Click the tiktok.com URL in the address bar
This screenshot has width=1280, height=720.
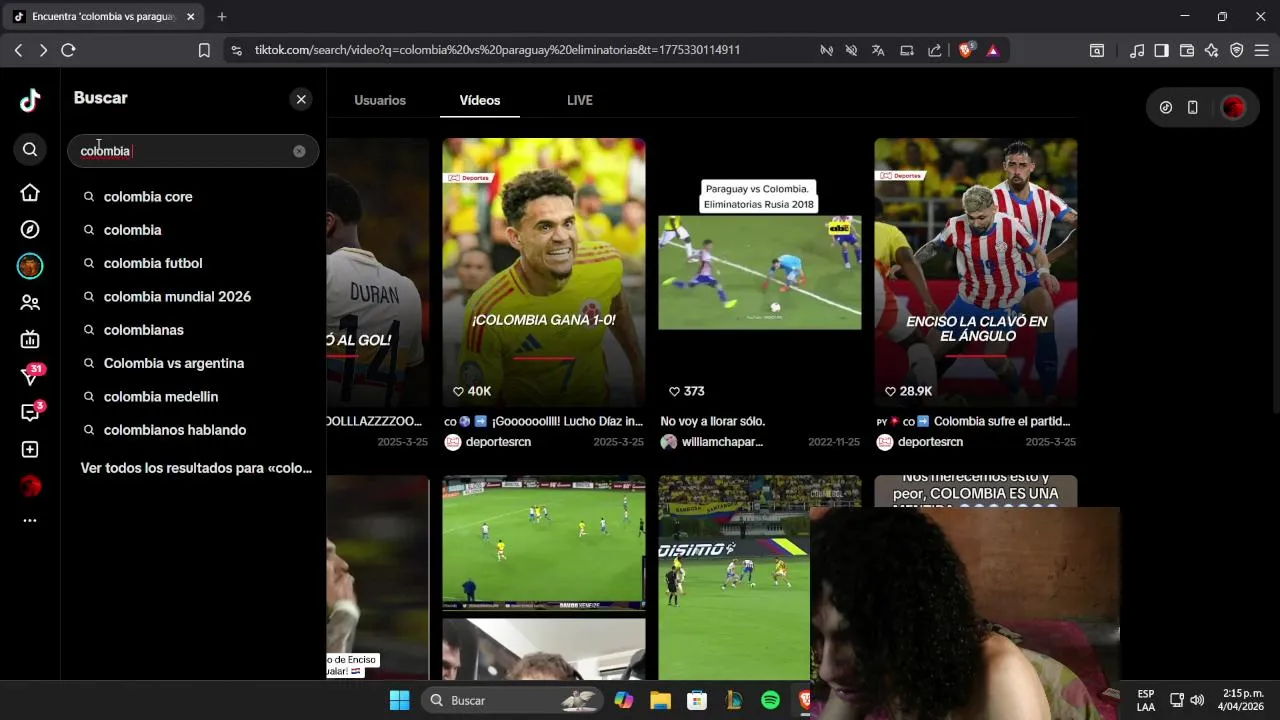click(x=497, y=50)
